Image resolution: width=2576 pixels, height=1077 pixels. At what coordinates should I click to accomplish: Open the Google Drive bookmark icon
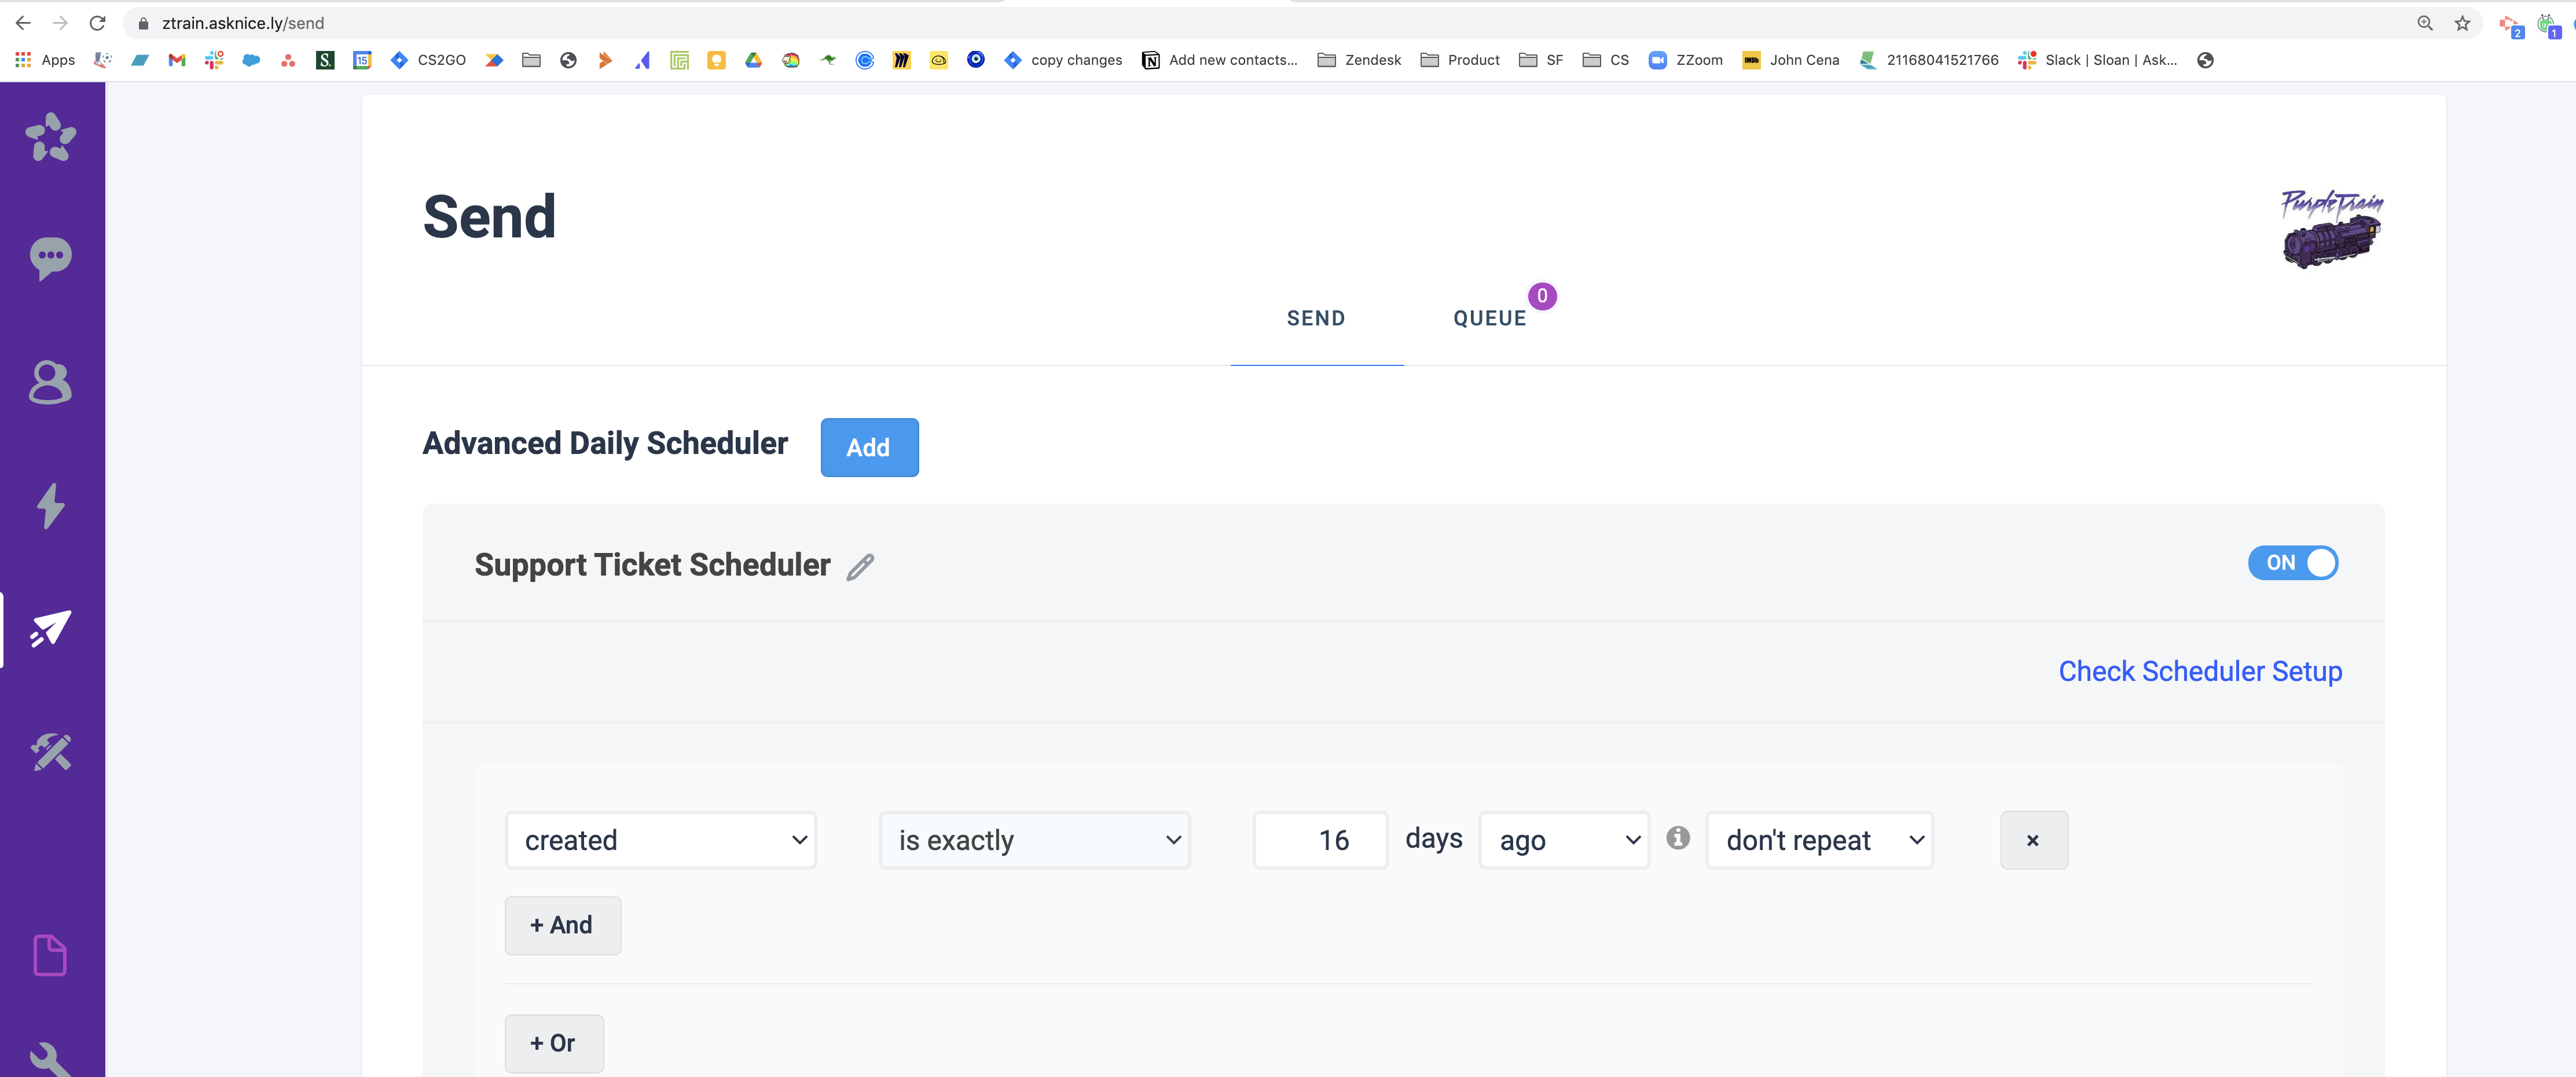(x=753, y=60)
